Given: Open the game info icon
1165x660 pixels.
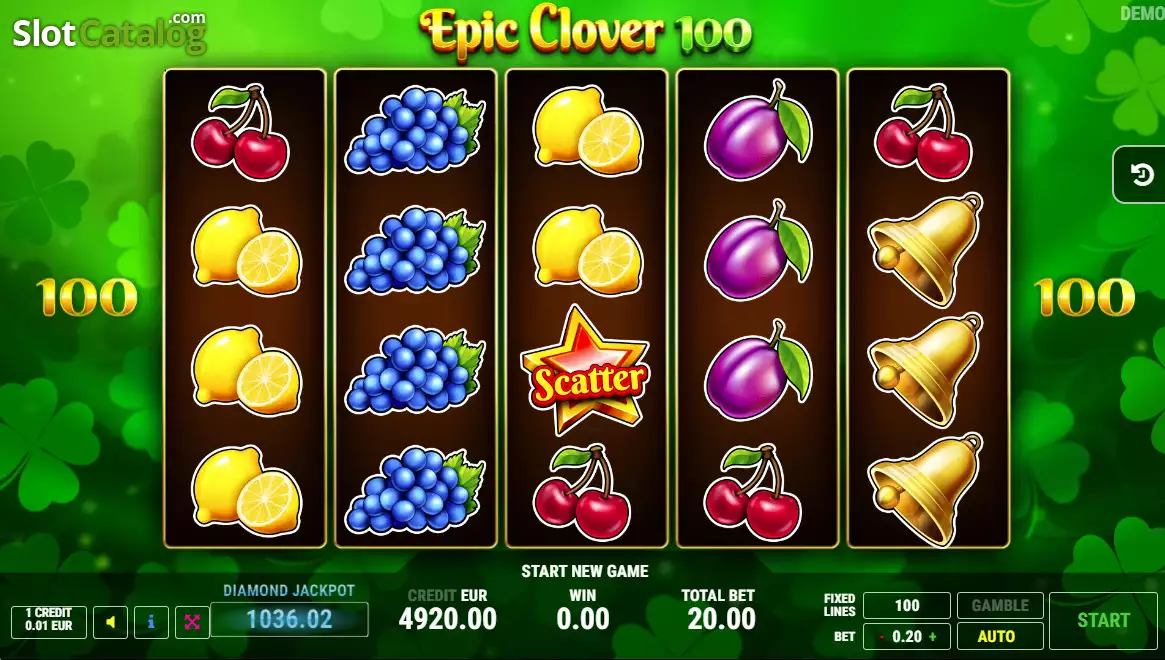Looking at the screenshot, I should [x=151, y=622].
